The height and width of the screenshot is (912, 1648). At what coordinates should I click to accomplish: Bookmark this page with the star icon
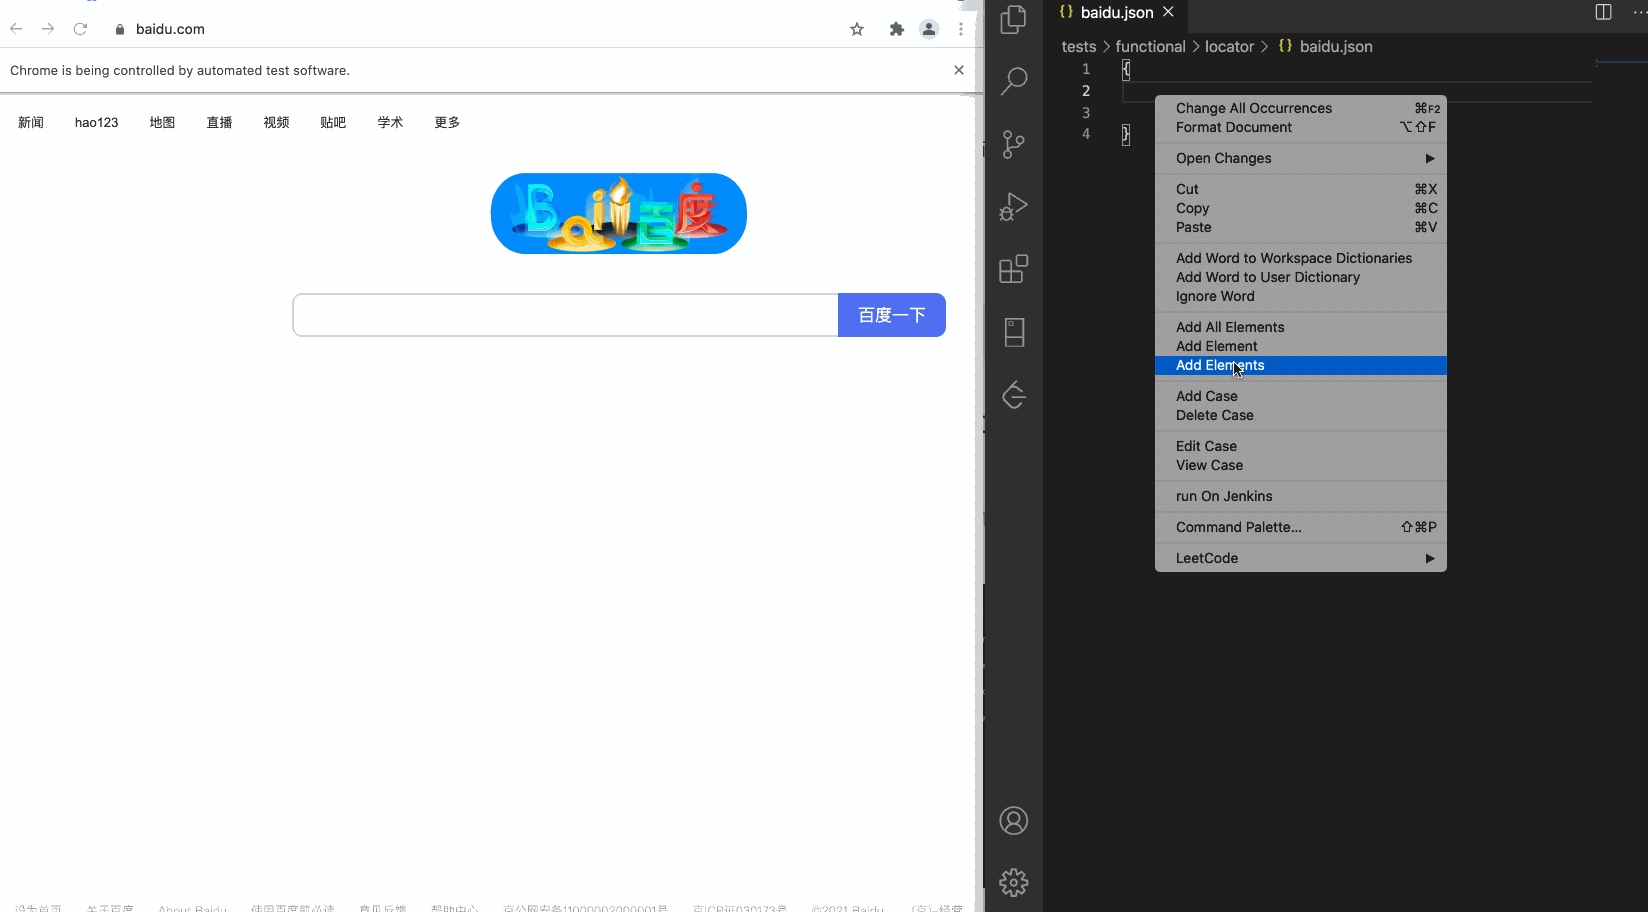tap(857, 29)
